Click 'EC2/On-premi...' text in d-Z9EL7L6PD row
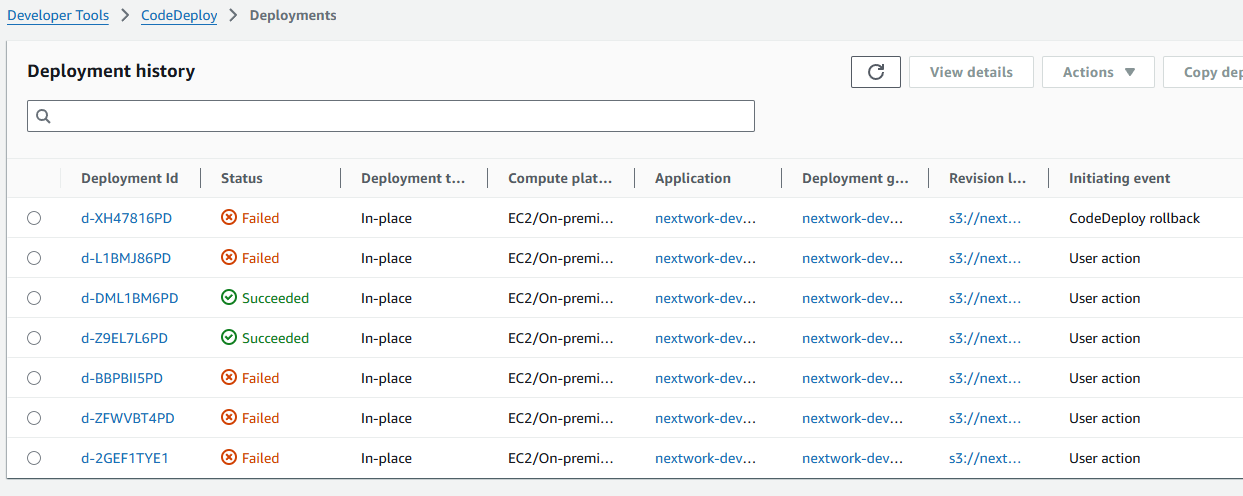The image size is (1243, 496). click(561, 338)
